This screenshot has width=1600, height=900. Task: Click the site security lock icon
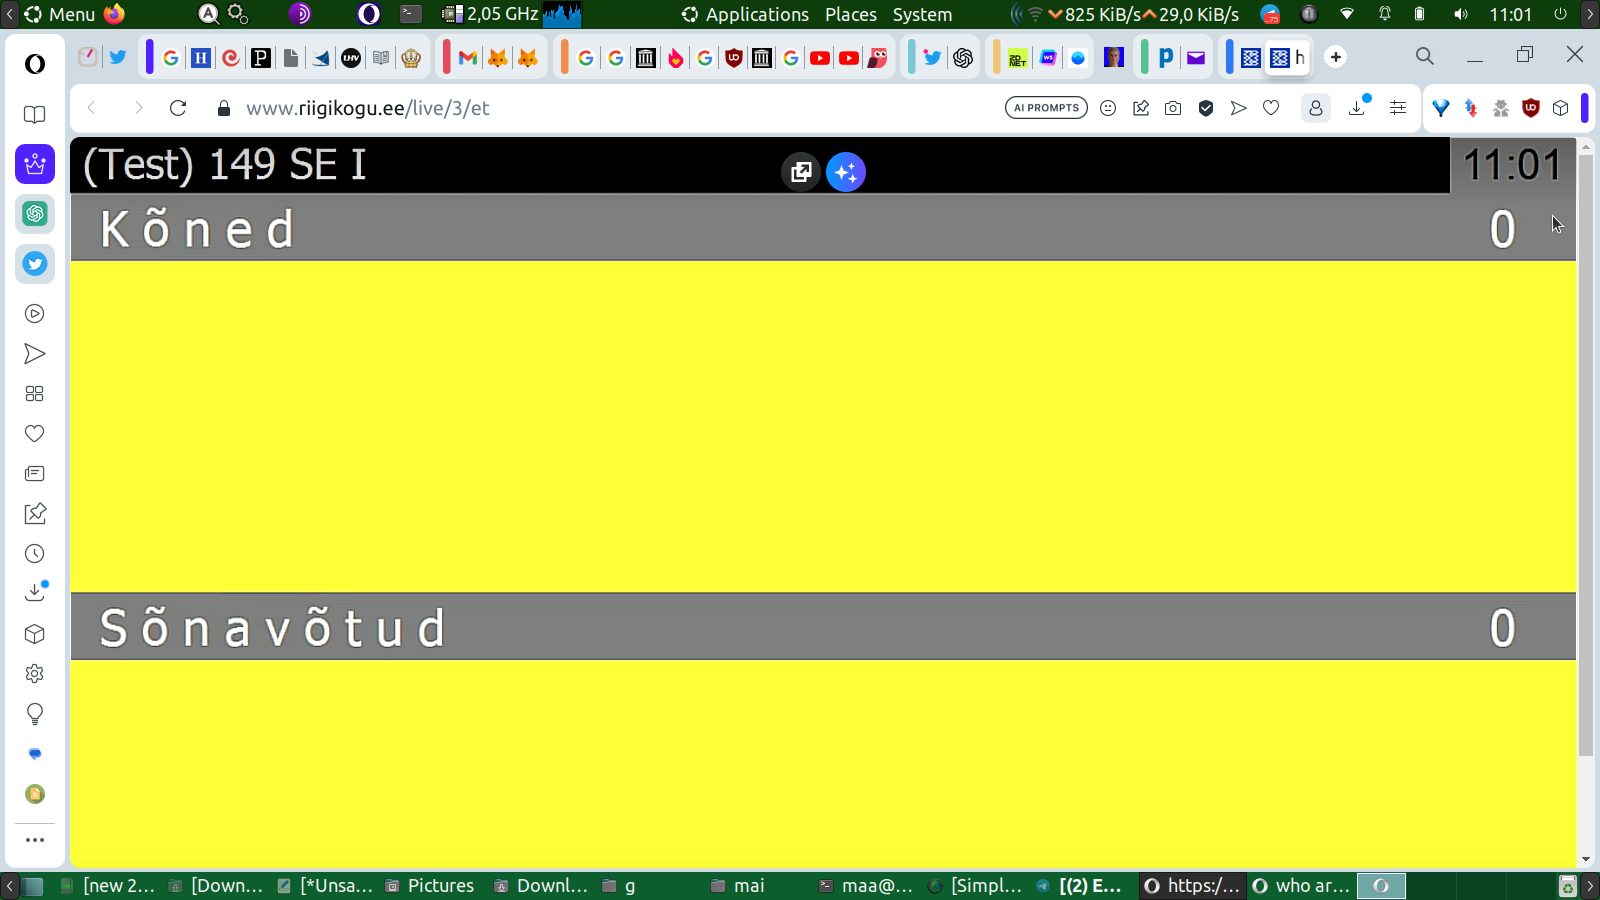tap(224, 108)
